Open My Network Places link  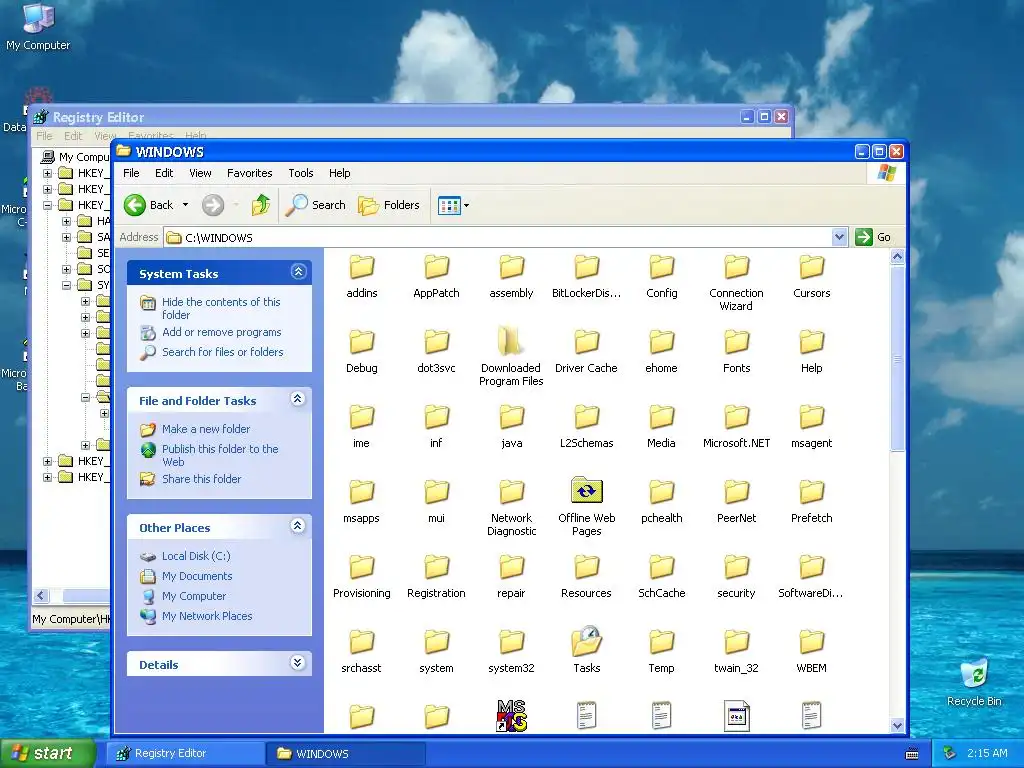(207, 616)
